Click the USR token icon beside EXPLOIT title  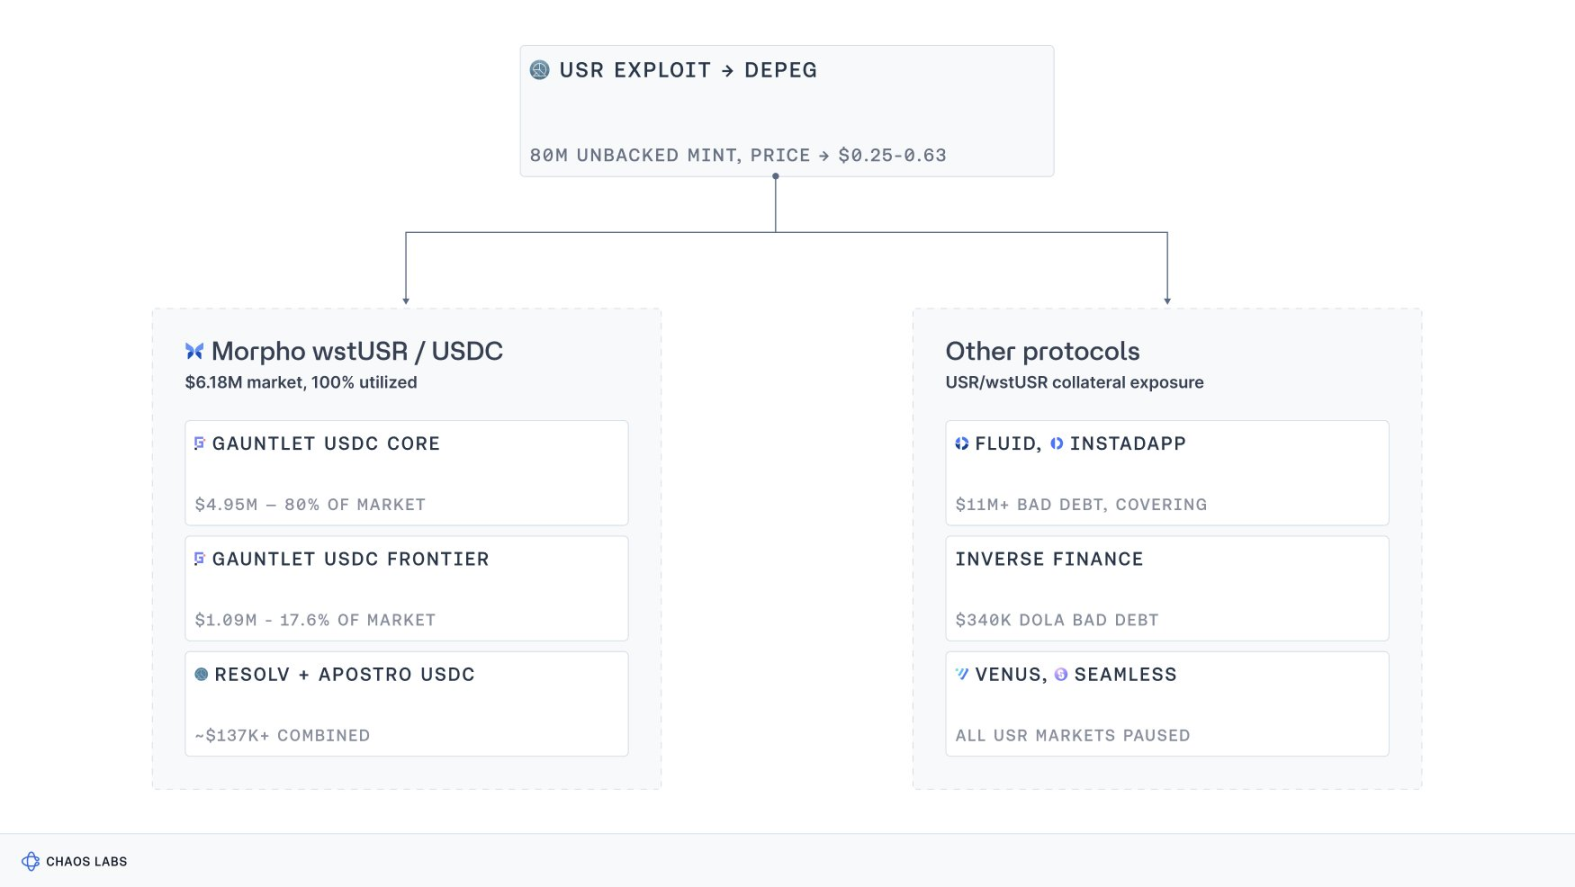coord(539,70)
